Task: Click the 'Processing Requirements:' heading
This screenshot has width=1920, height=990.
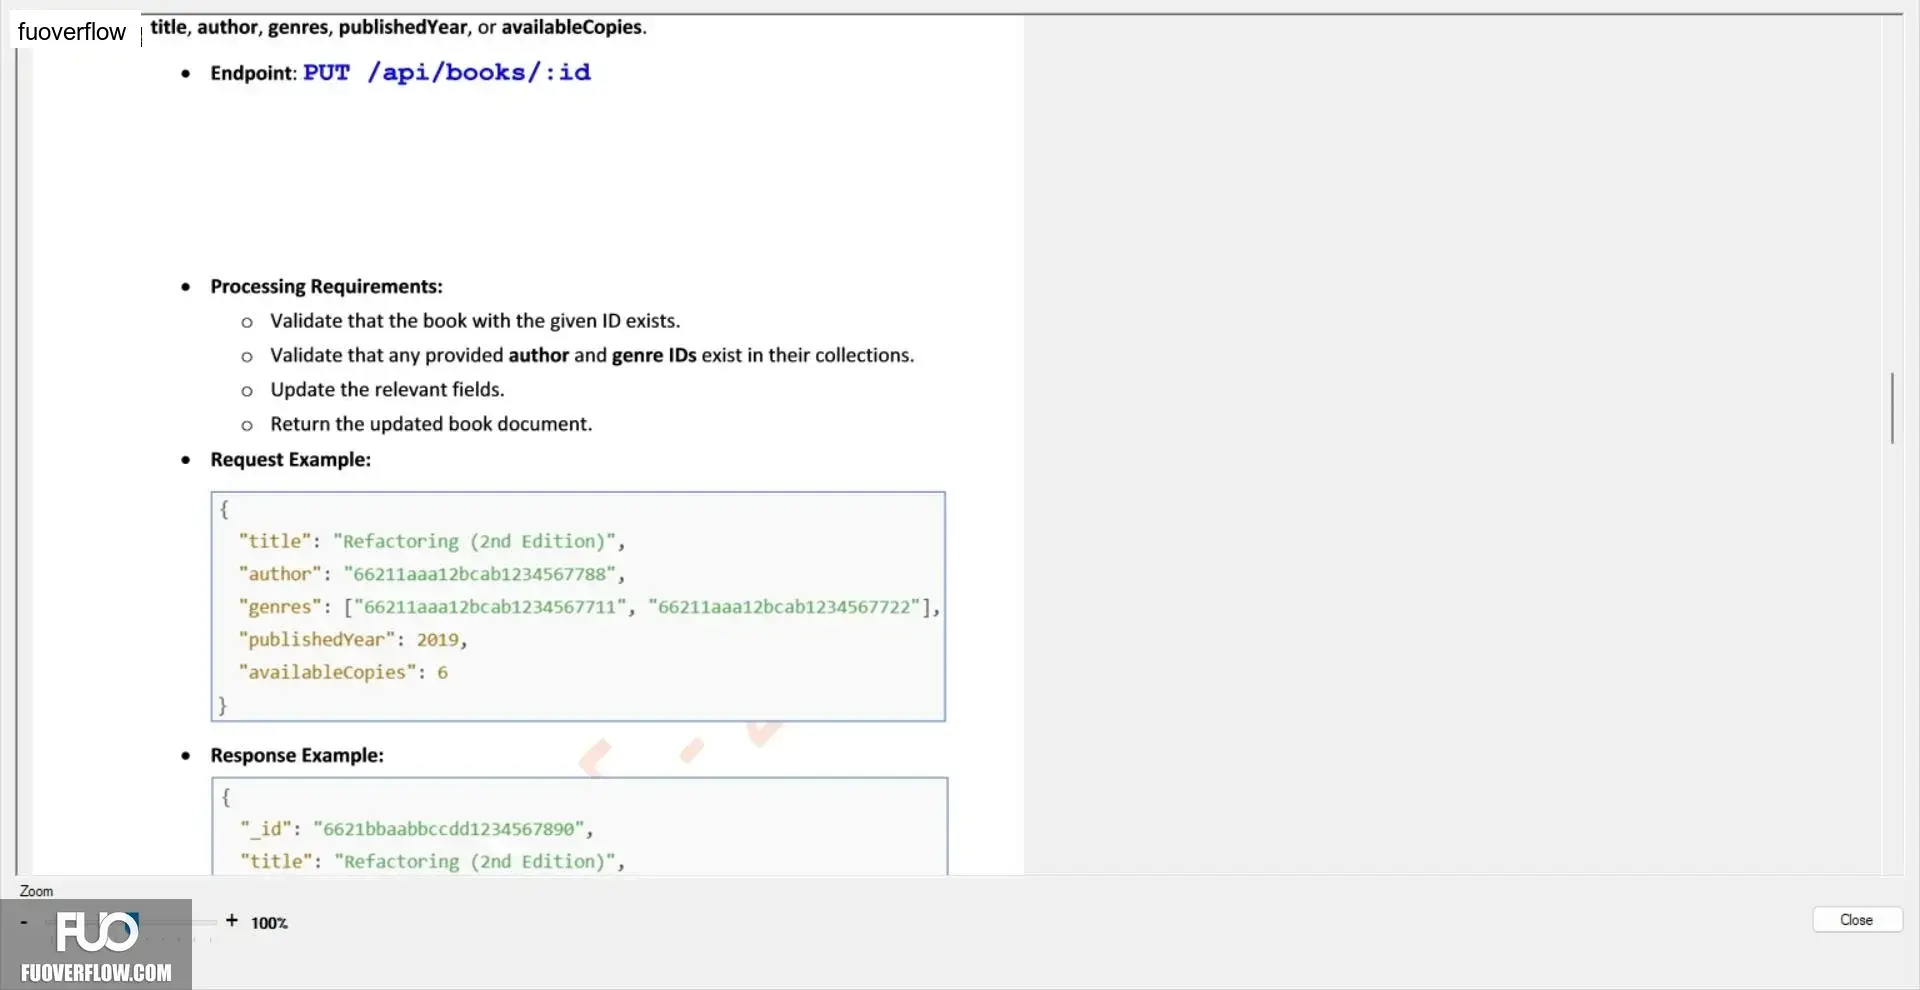Action: (x=326, y=287)
